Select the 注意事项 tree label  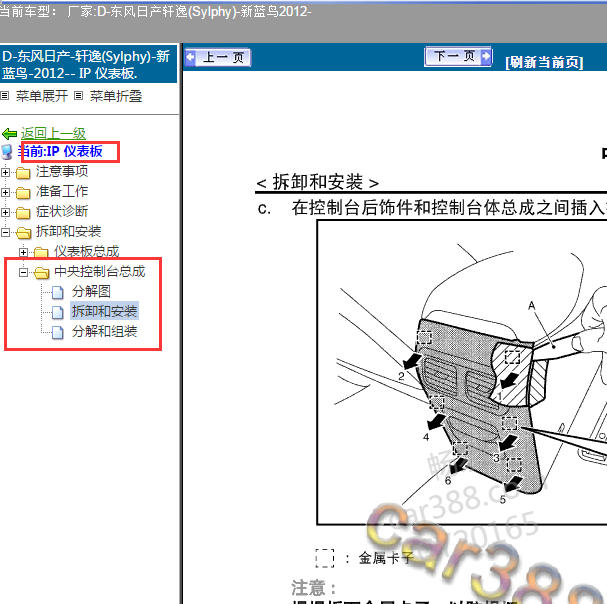coord(62,171)
